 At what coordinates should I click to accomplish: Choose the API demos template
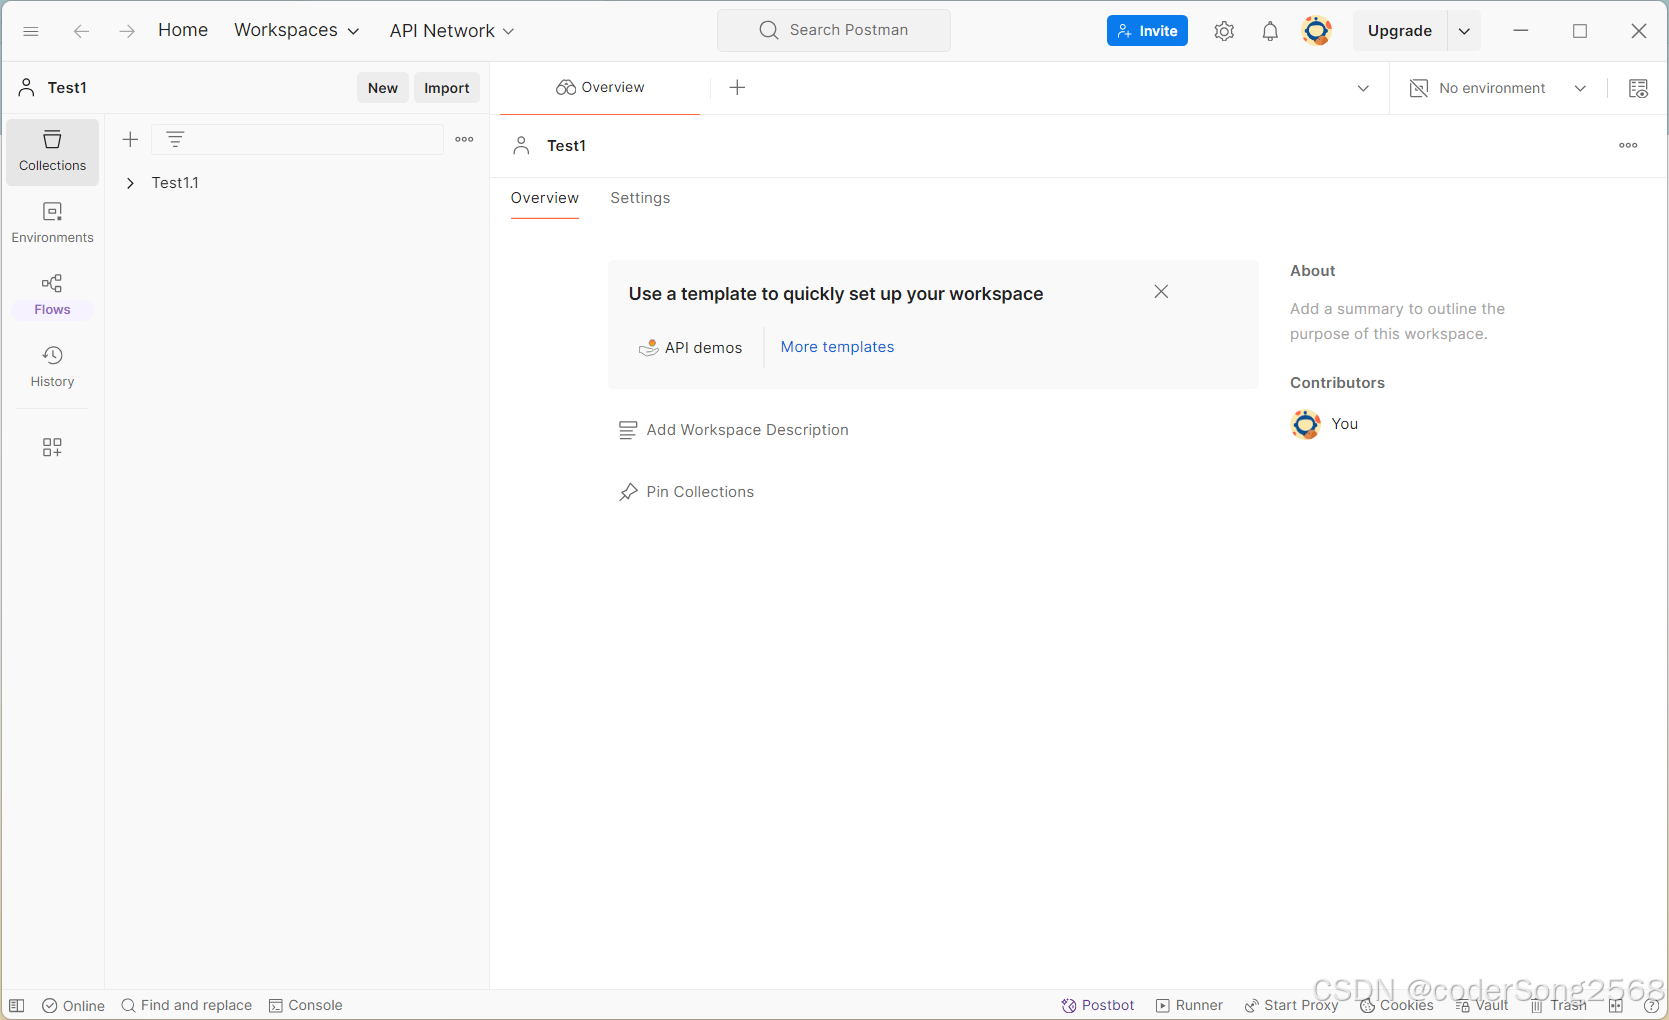coord(690,348)
